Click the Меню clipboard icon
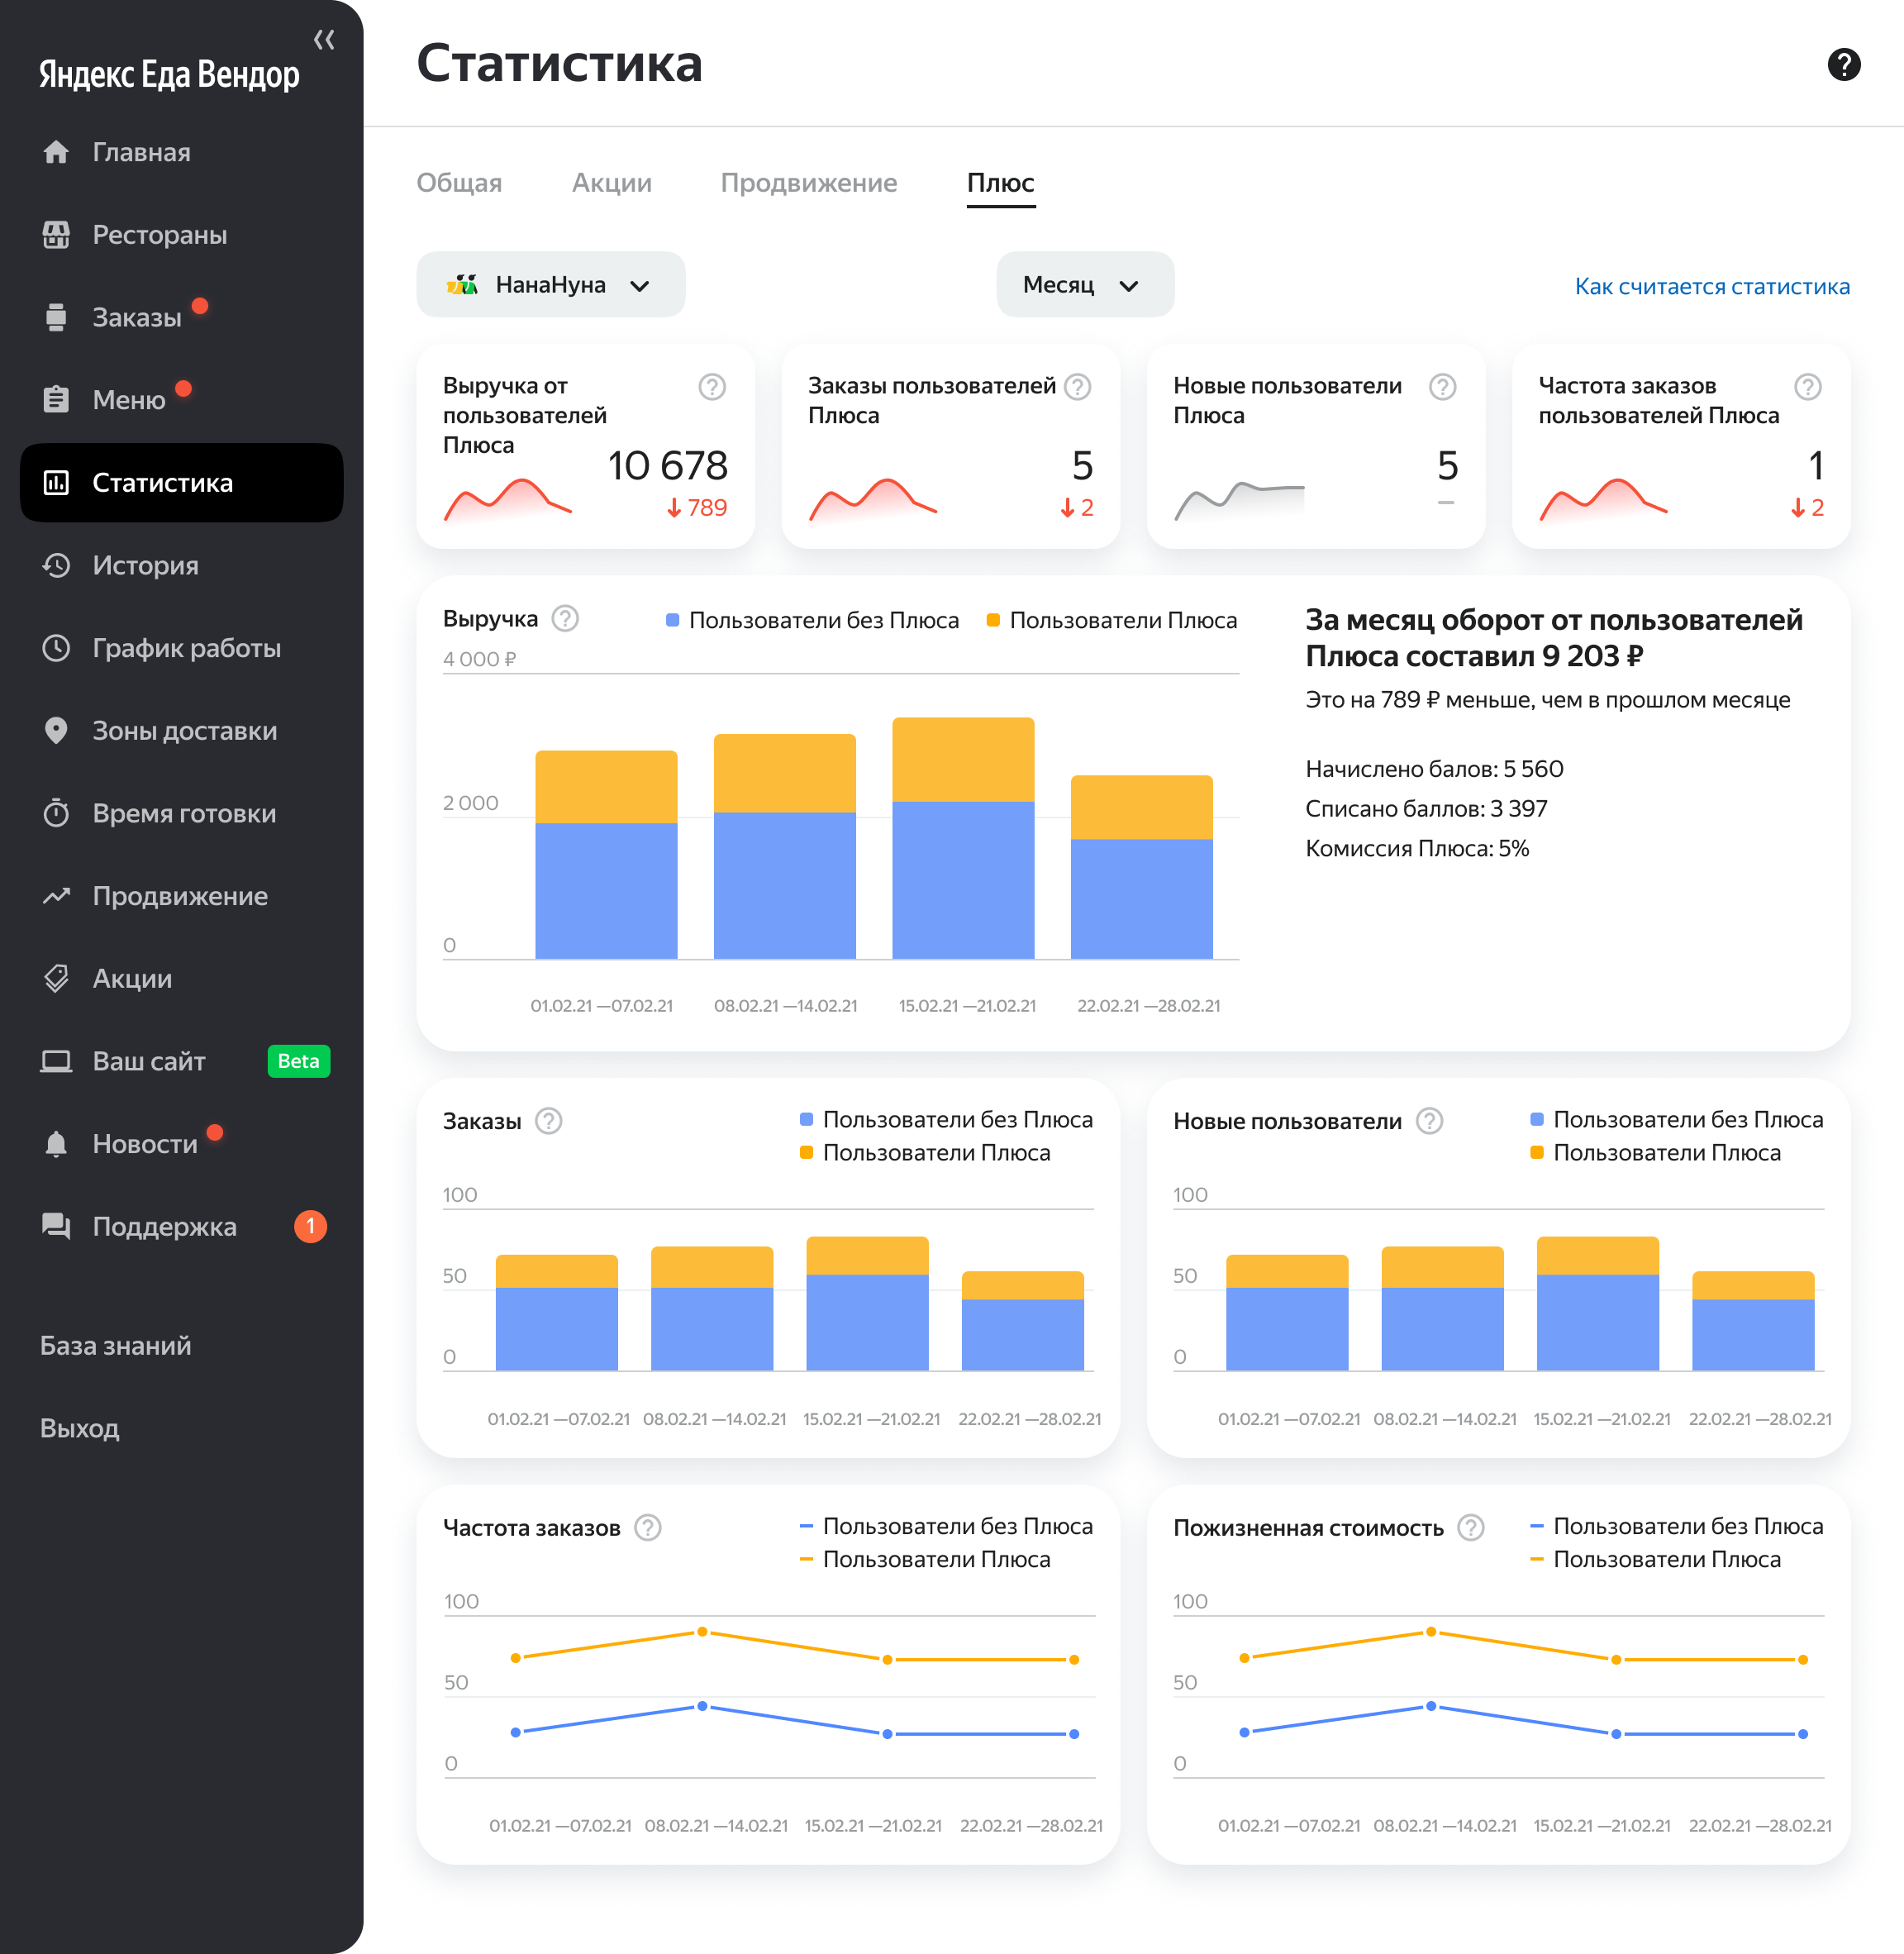 (x=56, y=400)
